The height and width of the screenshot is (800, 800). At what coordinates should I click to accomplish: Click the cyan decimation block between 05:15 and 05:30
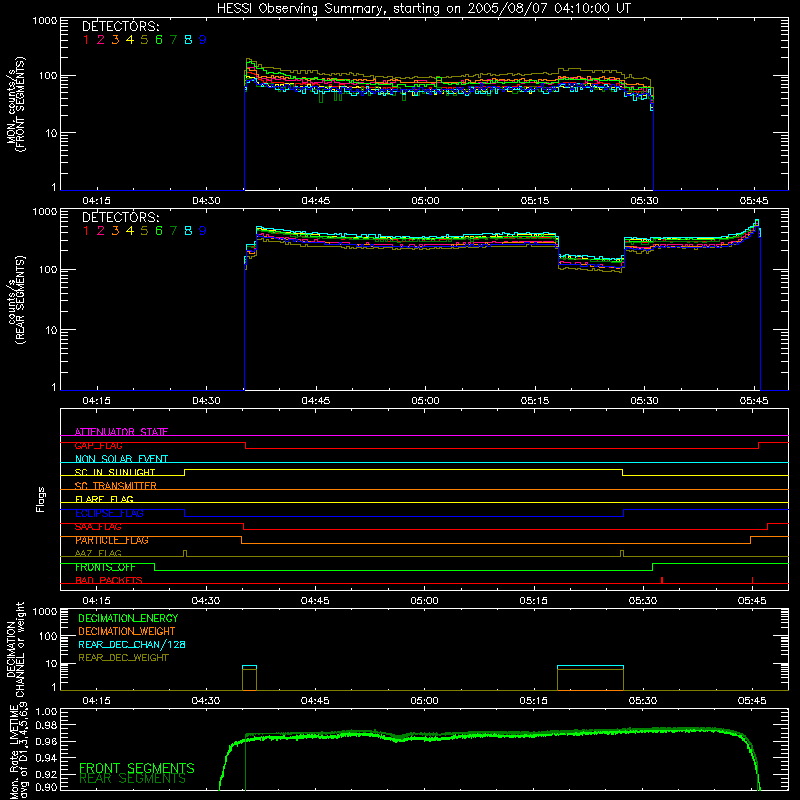[590, 667]
